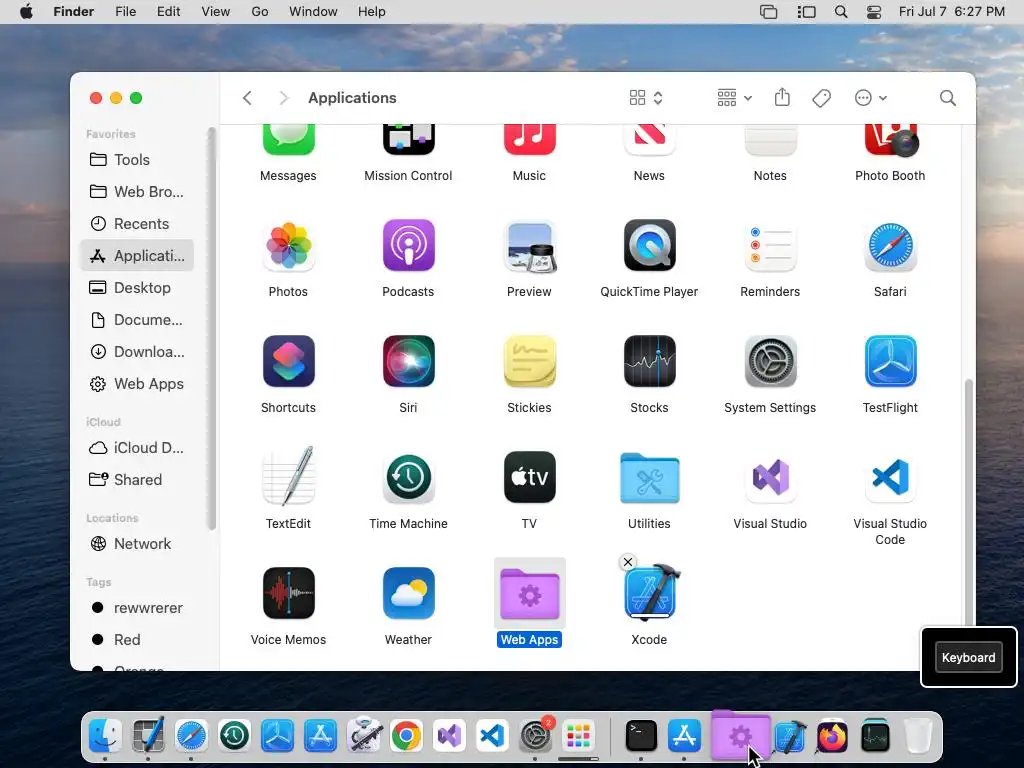Open Recents in sidebar
The width and height of the screenshot is (1024, 768).
[137, 223]
